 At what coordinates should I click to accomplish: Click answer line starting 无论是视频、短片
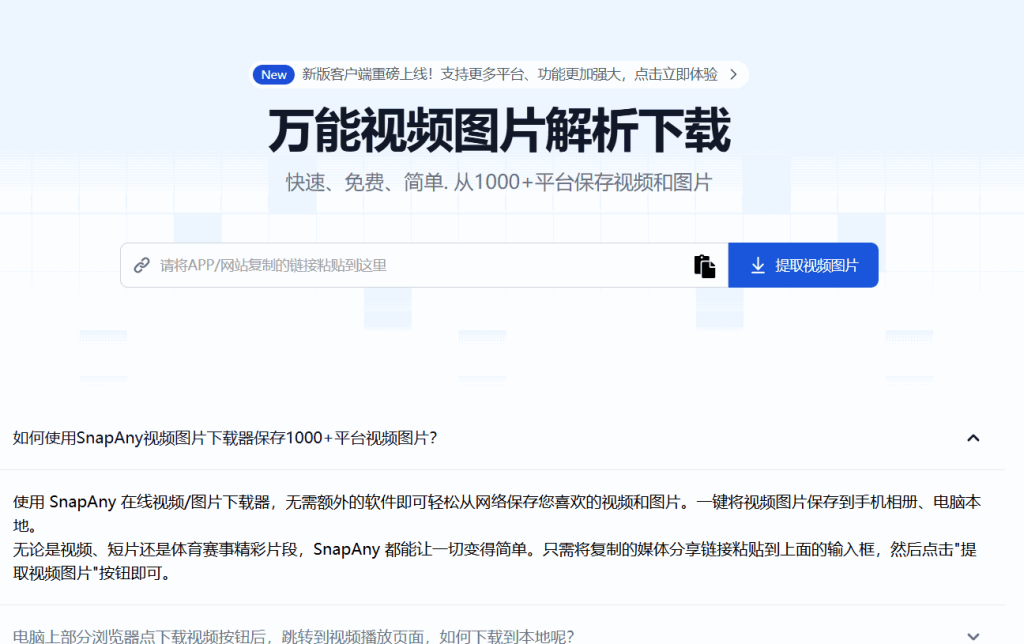pyautogui.click(x=495, y=561)
